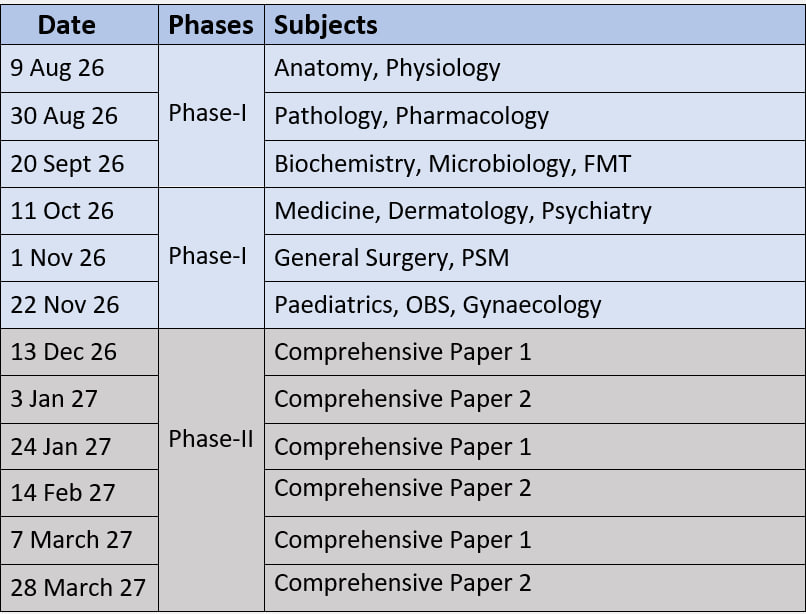Click the Phase-II merged cell
The width and height of the screenshot is (806, 614).
click(212, 470)
